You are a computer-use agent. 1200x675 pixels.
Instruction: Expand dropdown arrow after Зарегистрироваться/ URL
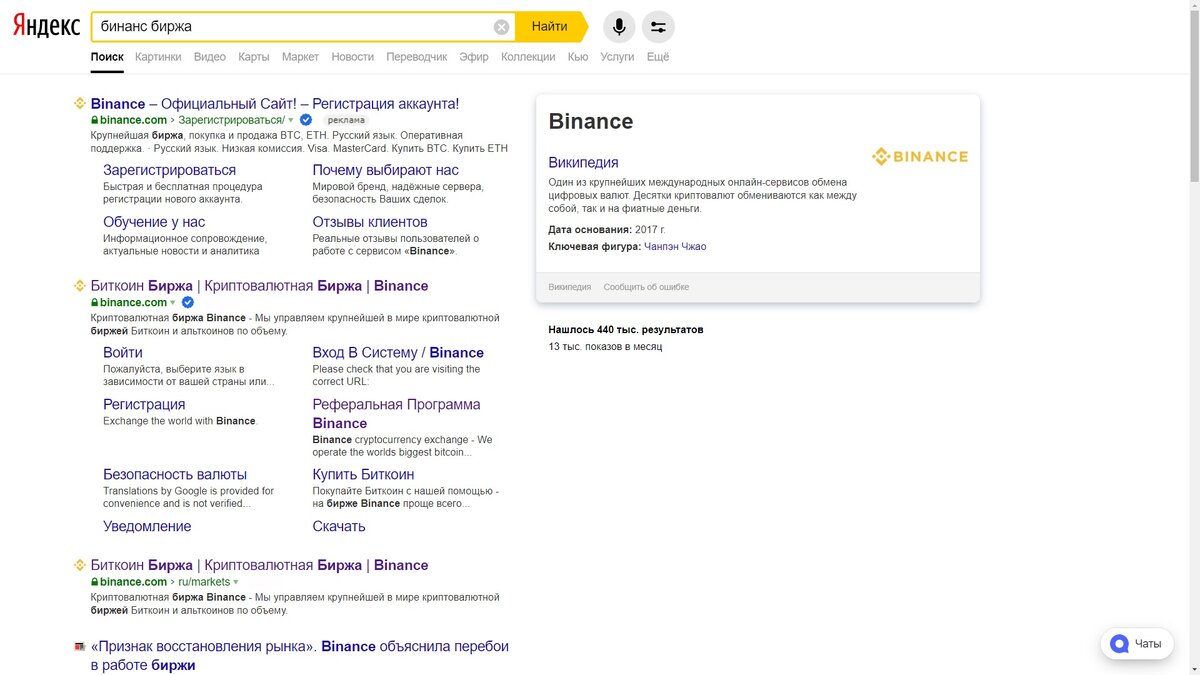[291, 120]
